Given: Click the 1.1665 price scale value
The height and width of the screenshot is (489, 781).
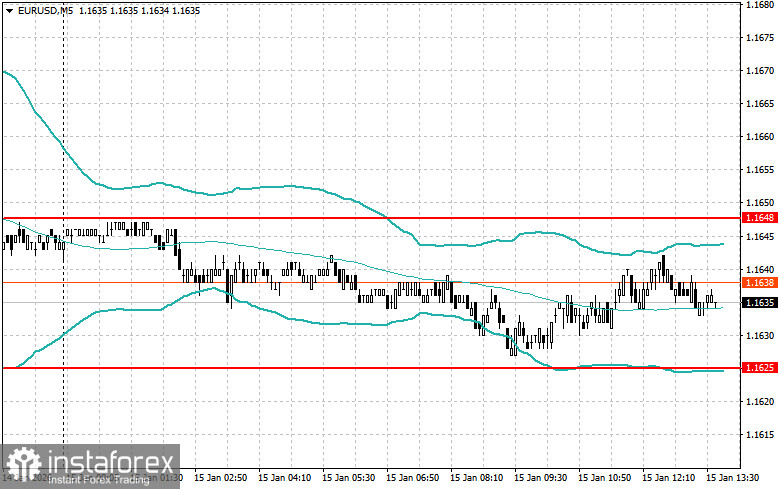Looking at the screenshot, I should point(760,104).
